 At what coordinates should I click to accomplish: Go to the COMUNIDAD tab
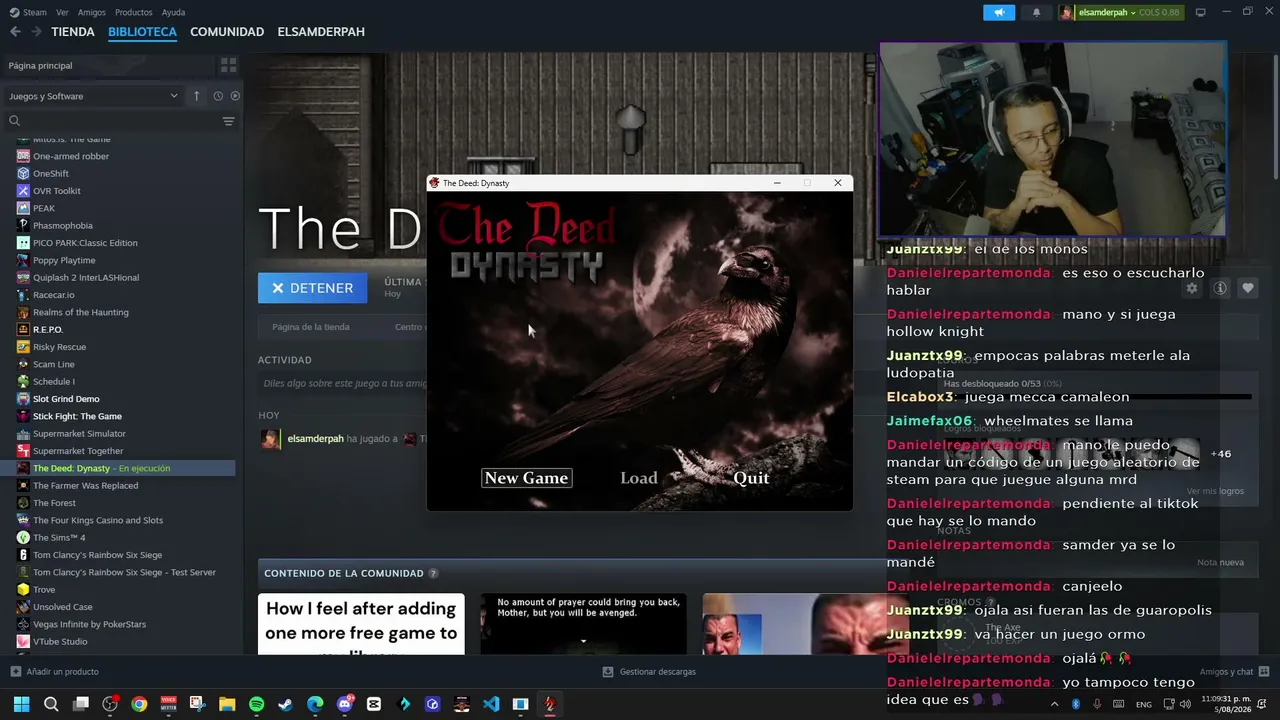coord(227,32)
